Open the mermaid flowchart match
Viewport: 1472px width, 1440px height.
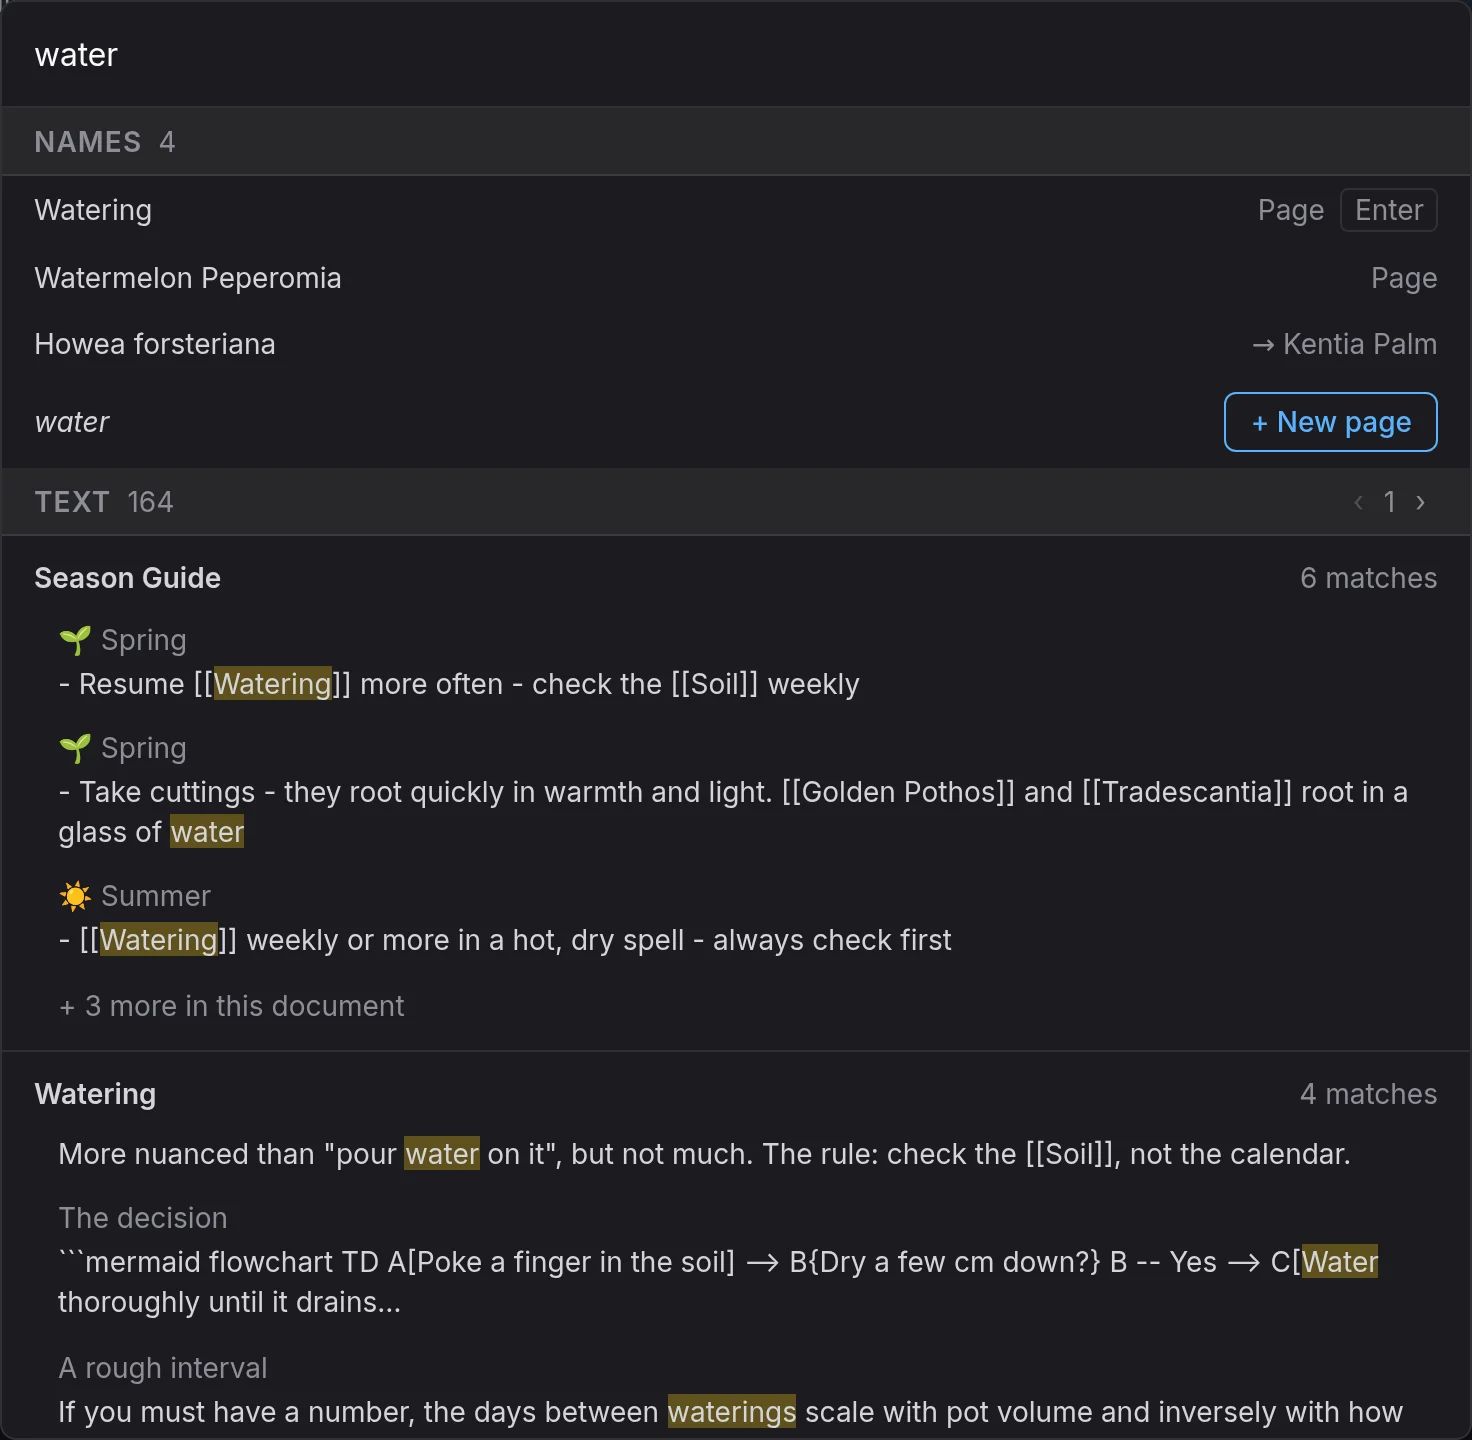pos(736,1260)
